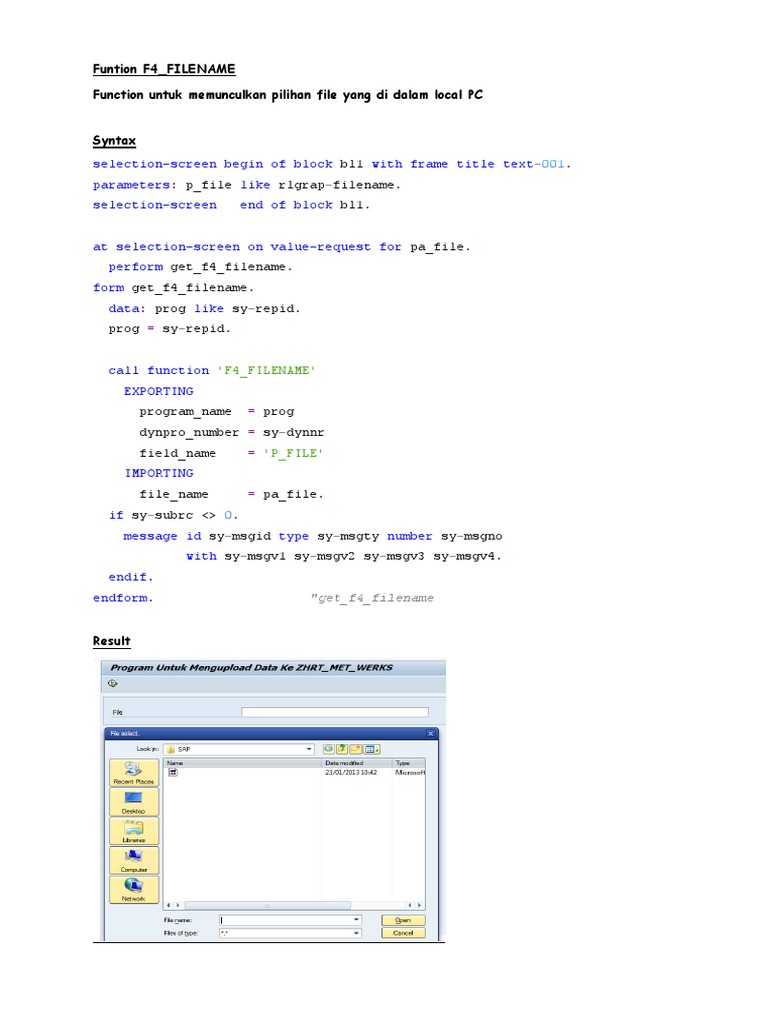768x1024 pixels.
Task: Open Computer shortcut in places bar
Action: [134, 861]
